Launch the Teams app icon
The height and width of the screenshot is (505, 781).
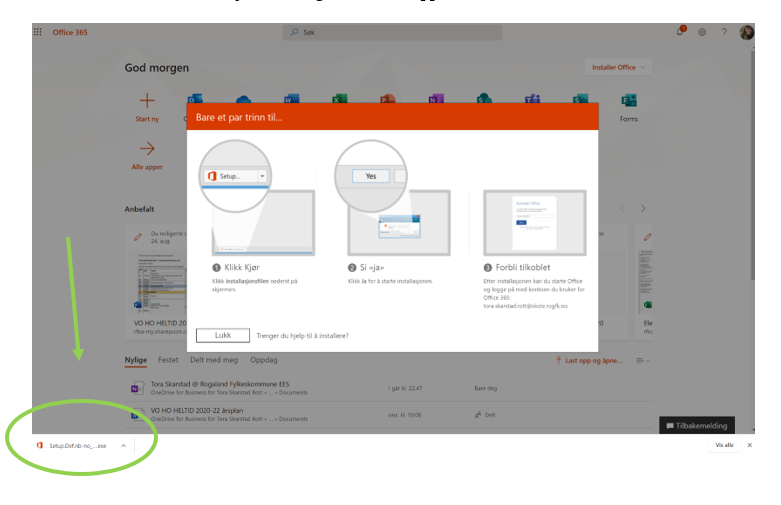tap(532, 99)
